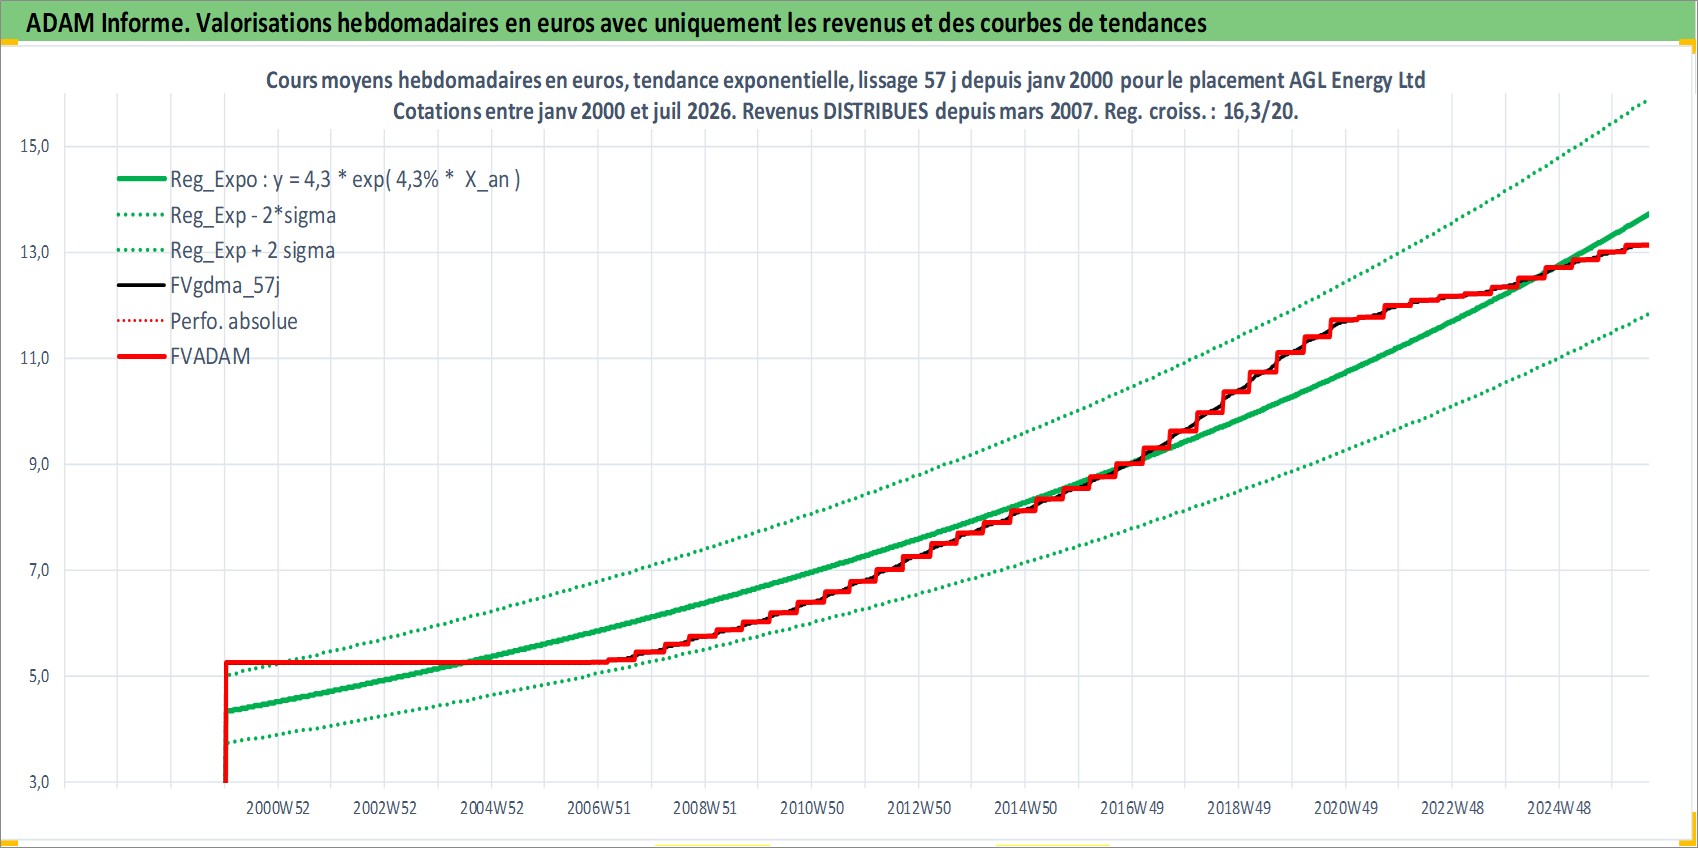
Task: Click the x-axis label "2000W52"
Action: [278, 808]
